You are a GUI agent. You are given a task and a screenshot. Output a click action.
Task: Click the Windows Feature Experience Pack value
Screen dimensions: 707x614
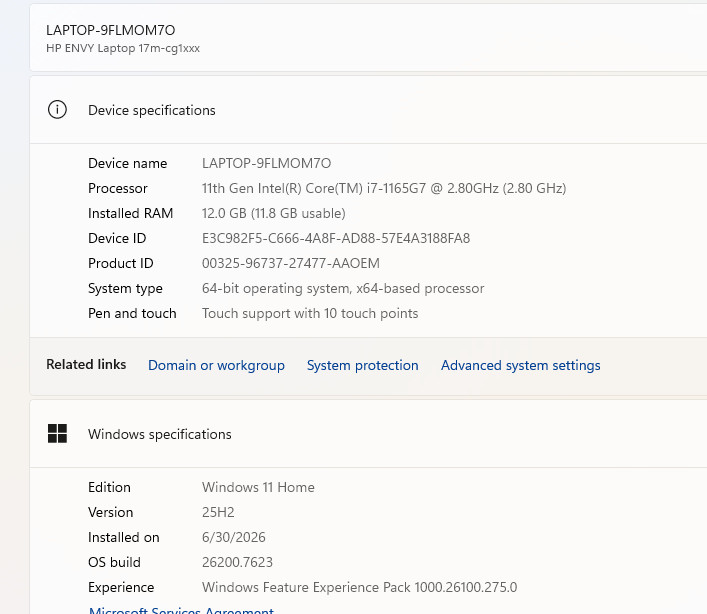(359, 587)
